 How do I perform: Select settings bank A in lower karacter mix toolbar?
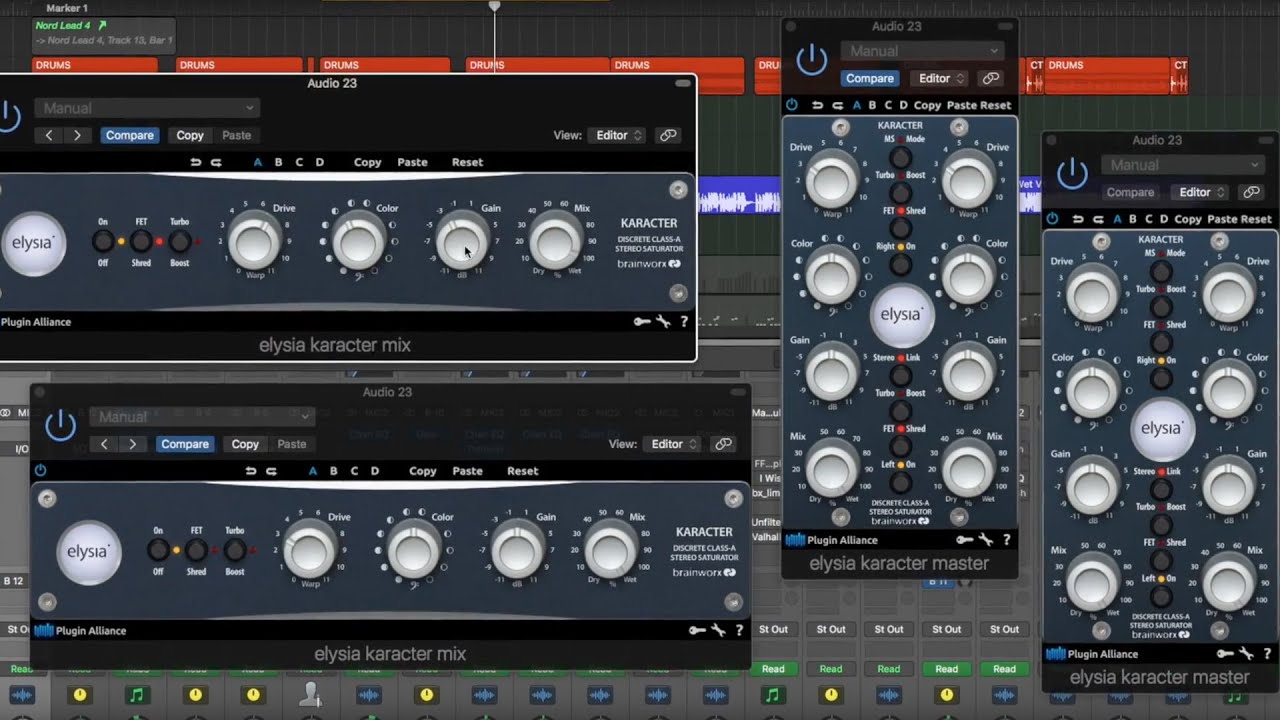(313, 471)
